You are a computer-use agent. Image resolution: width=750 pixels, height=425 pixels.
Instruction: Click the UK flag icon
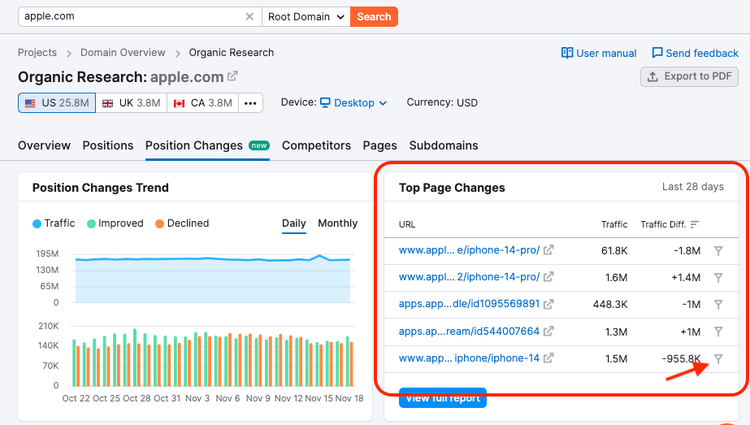(108, 103)
